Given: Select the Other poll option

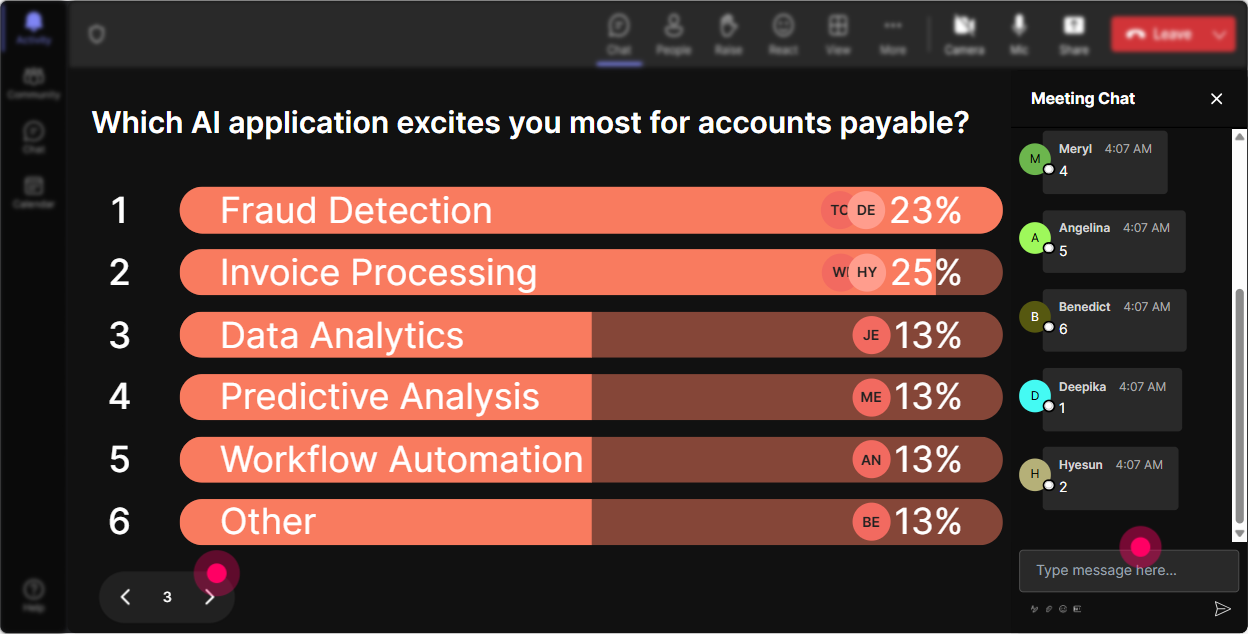Looking at the screenshot, I should pyautogui.click(x=591, y=522).
